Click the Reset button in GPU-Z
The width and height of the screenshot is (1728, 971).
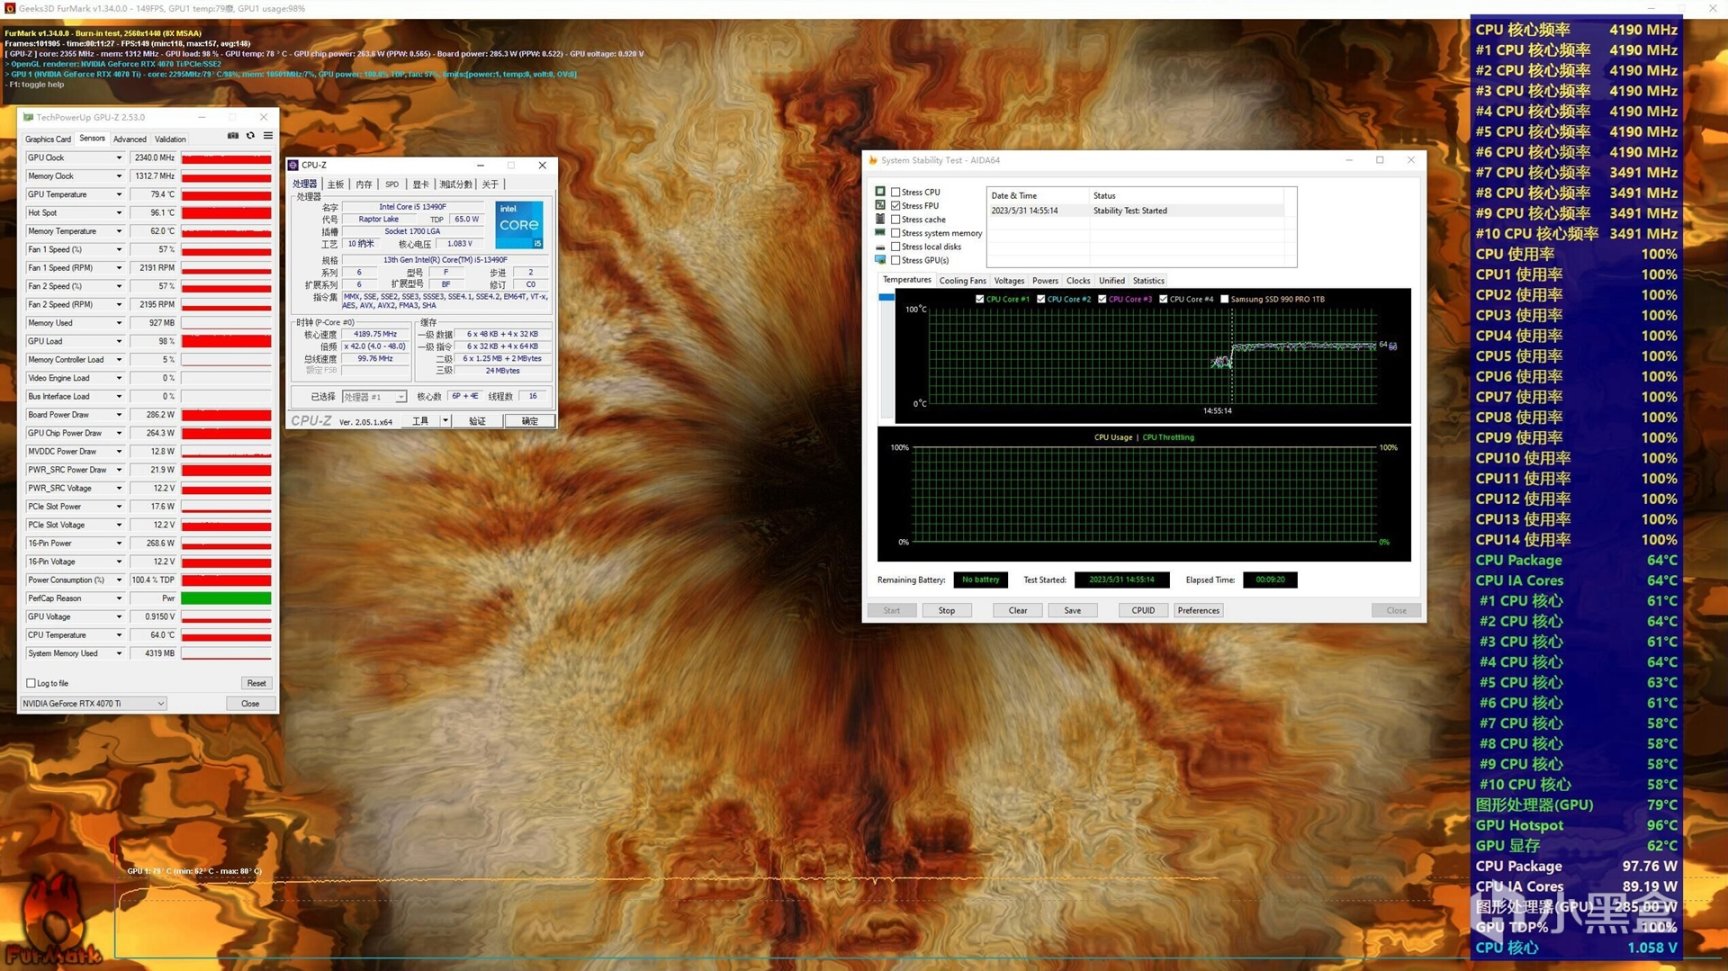coord(256,683)
